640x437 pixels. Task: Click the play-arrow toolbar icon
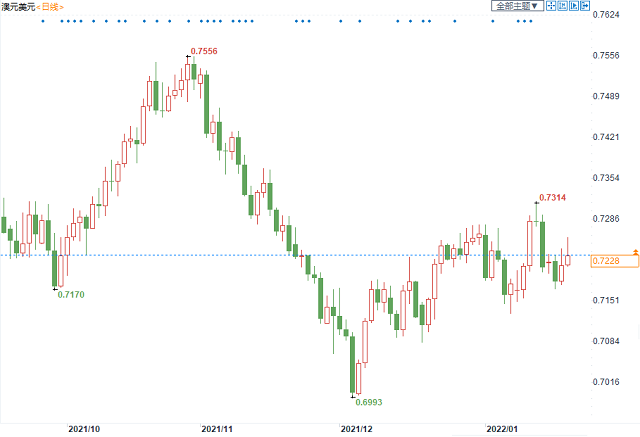pyautogui.click(x=575, y=6)
